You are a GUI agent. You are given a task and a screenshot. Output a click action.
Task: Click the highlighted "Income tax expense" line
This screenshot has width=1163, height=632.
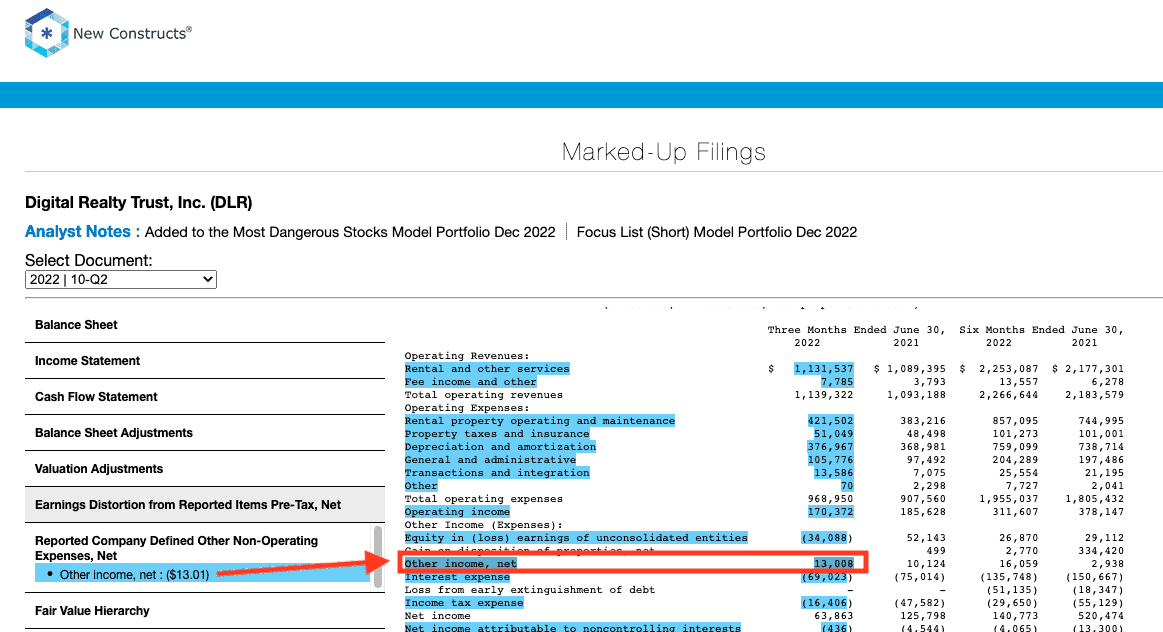coord(464,603)
